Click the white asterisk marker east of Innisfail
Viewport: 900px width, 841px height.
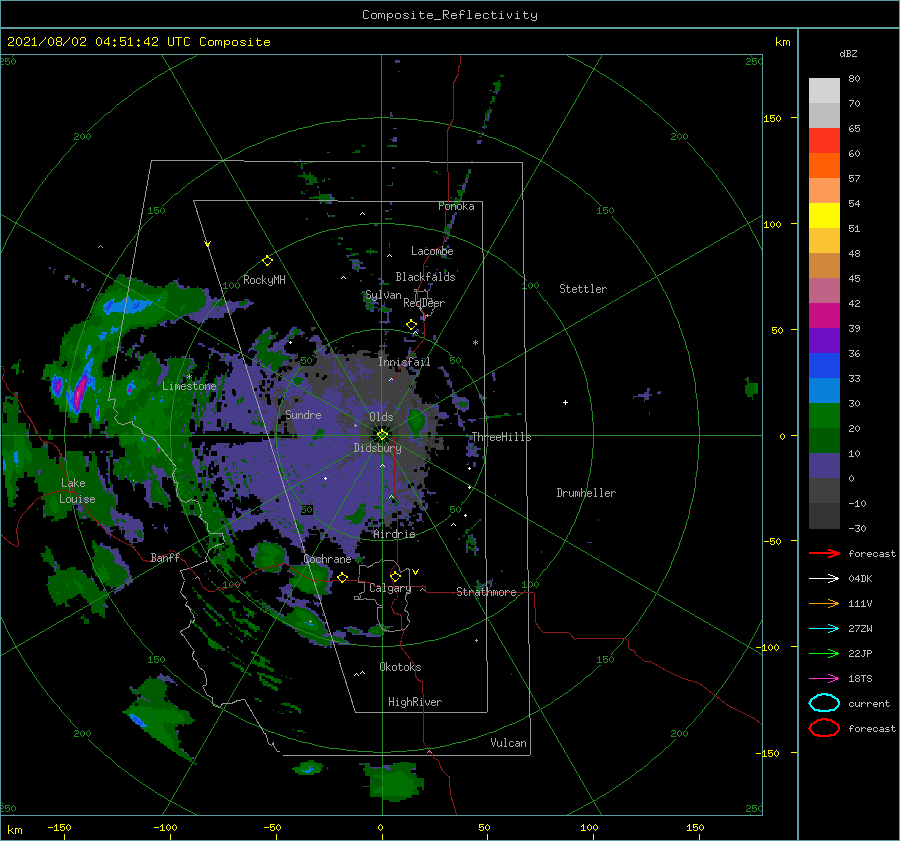pyautogui.click(x=475, y=343)
